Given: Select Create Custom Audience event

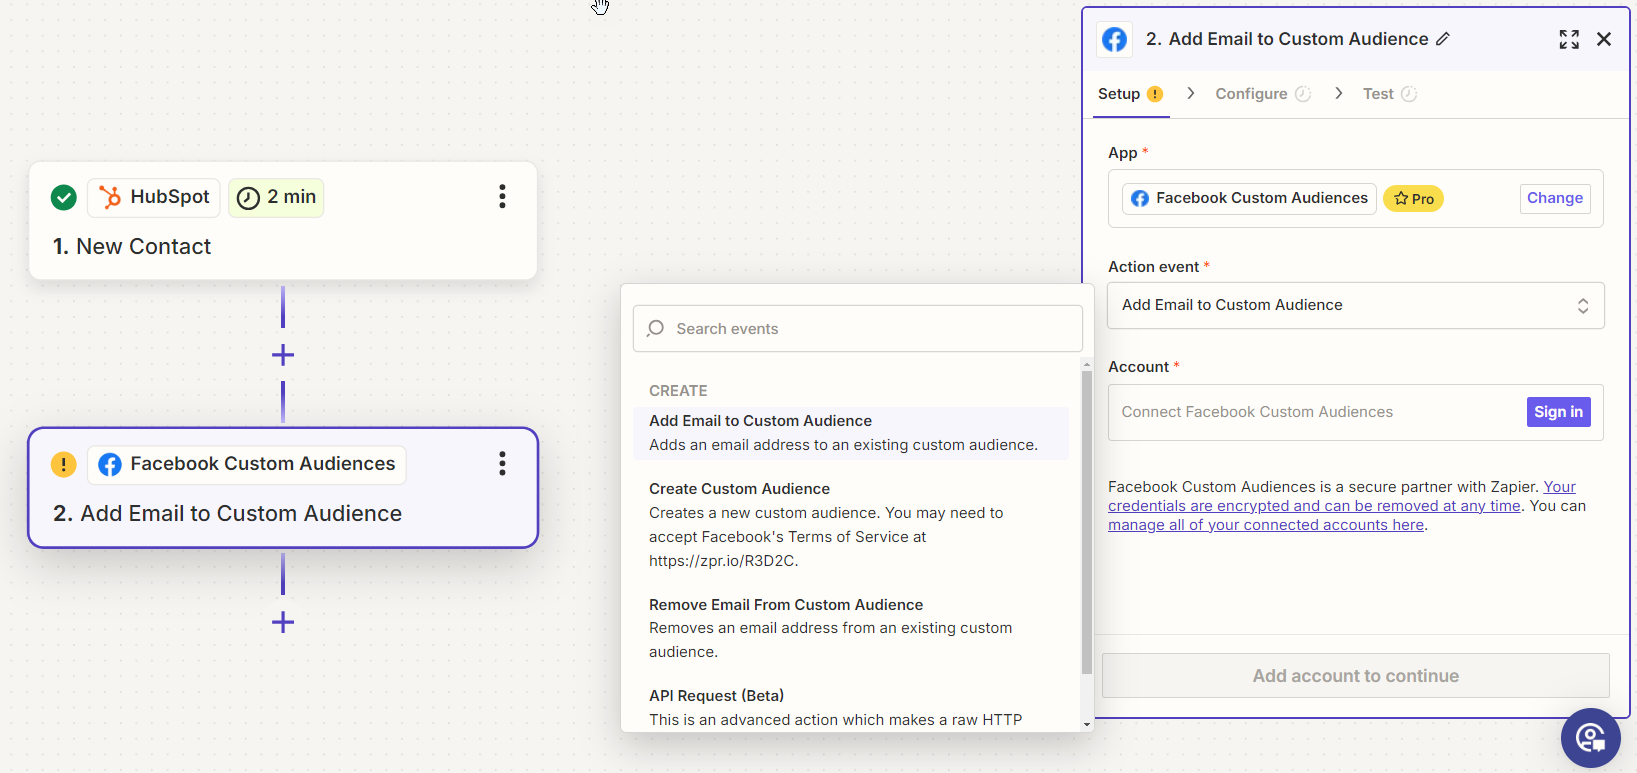Looking at the screenshot, I should [851, 524].
